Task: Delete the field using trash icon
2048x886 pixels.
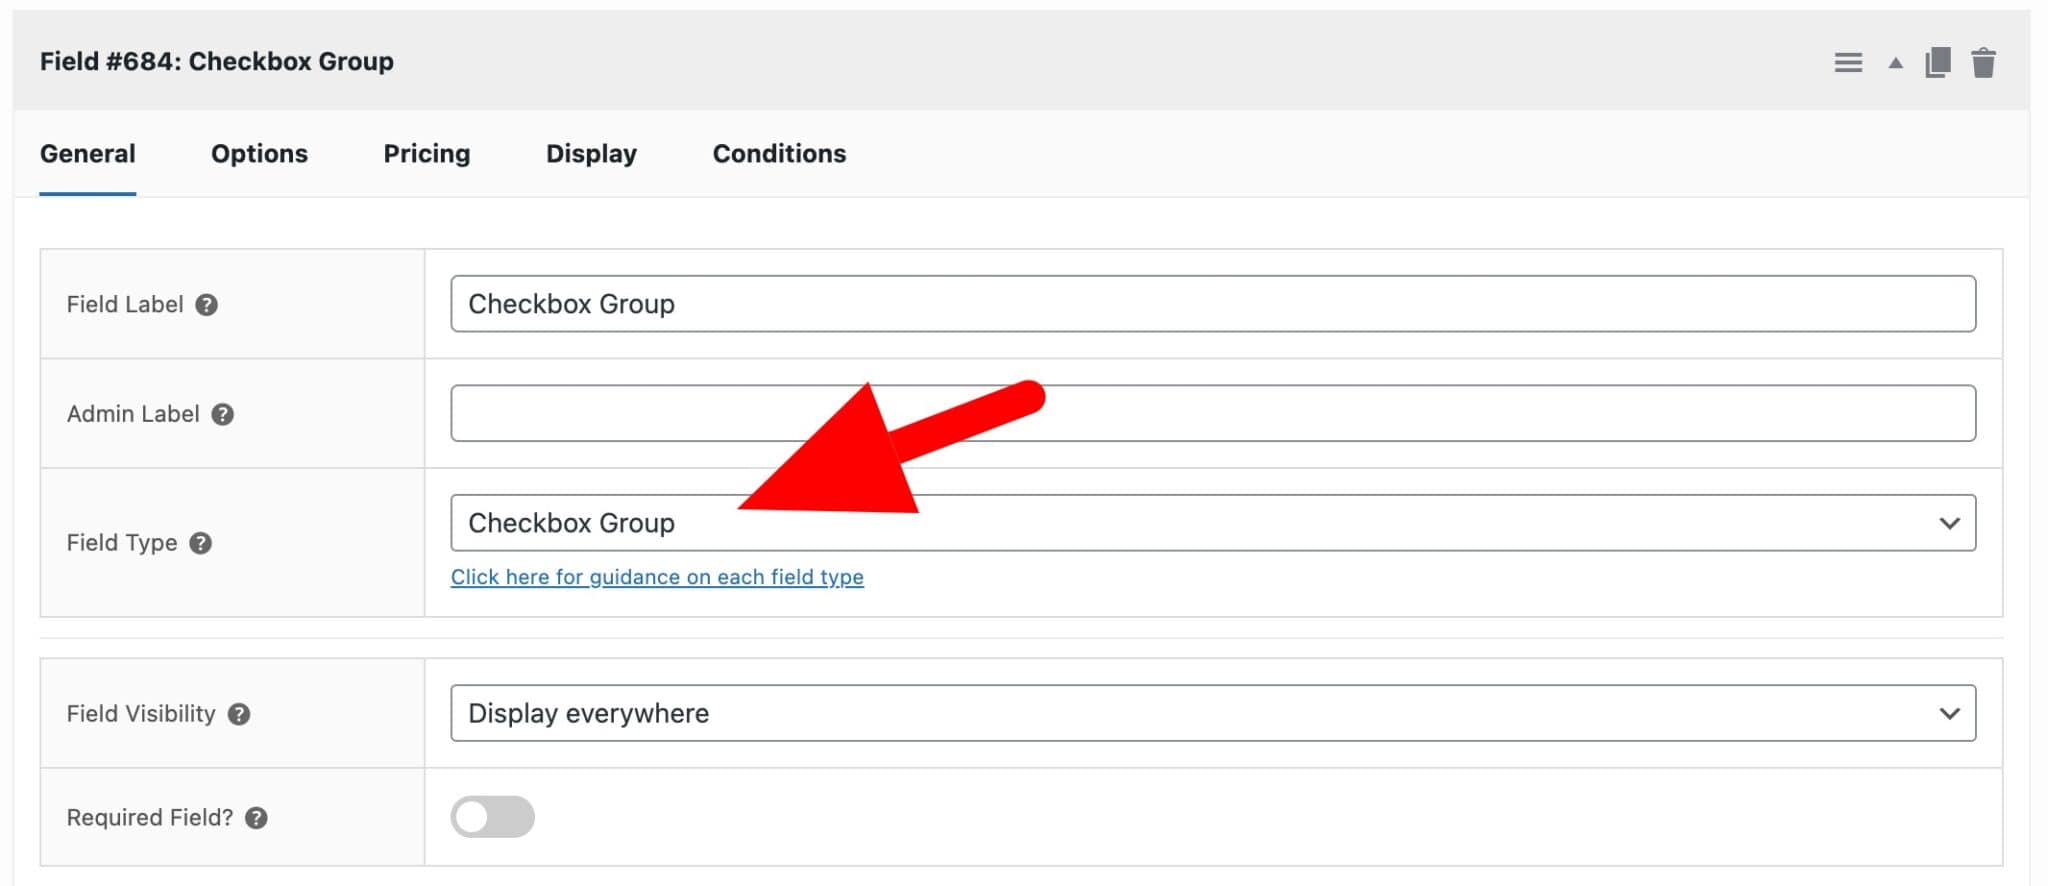Action: pyautogui.click(x=1984, y=62)
